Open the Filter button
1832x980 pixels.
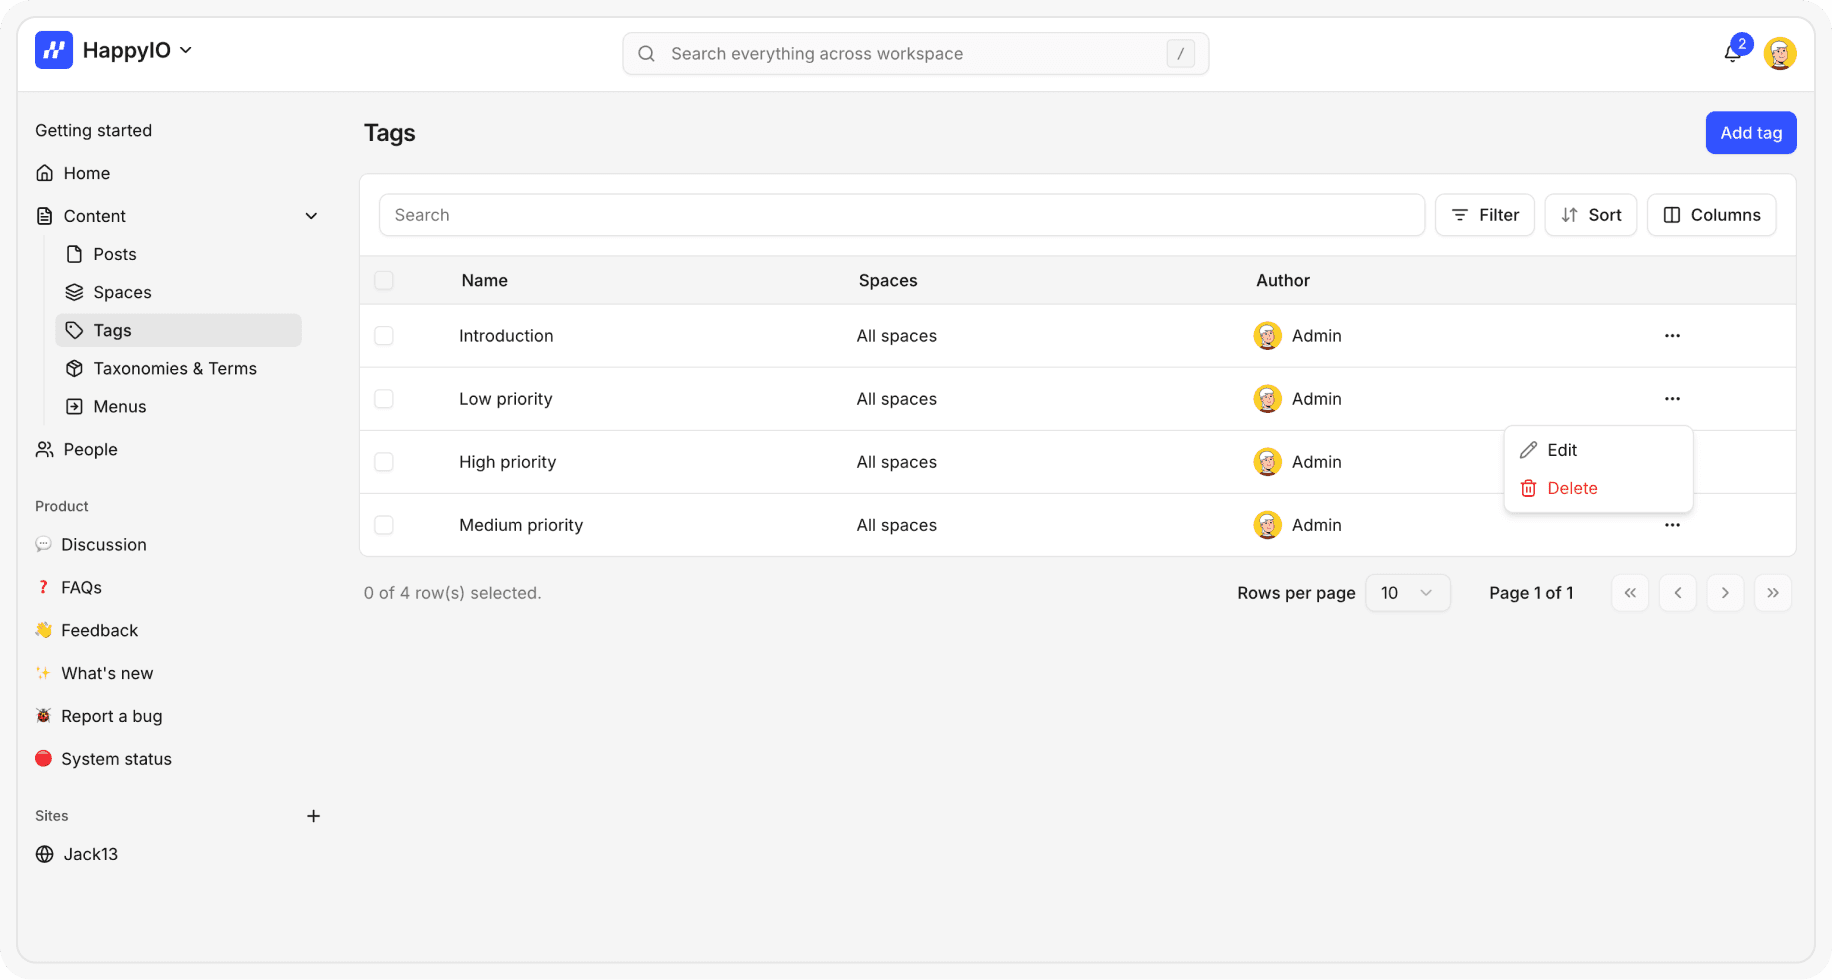[1484, 215]
